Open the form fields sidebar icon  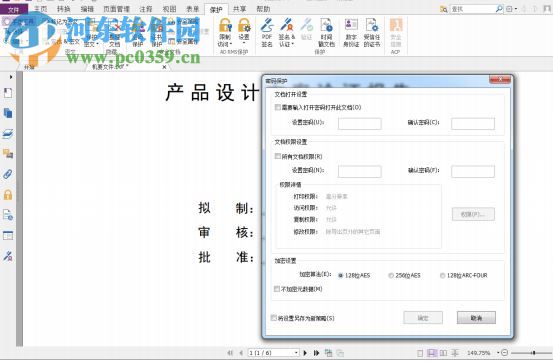pyautogui.click(x=8, y=235)
